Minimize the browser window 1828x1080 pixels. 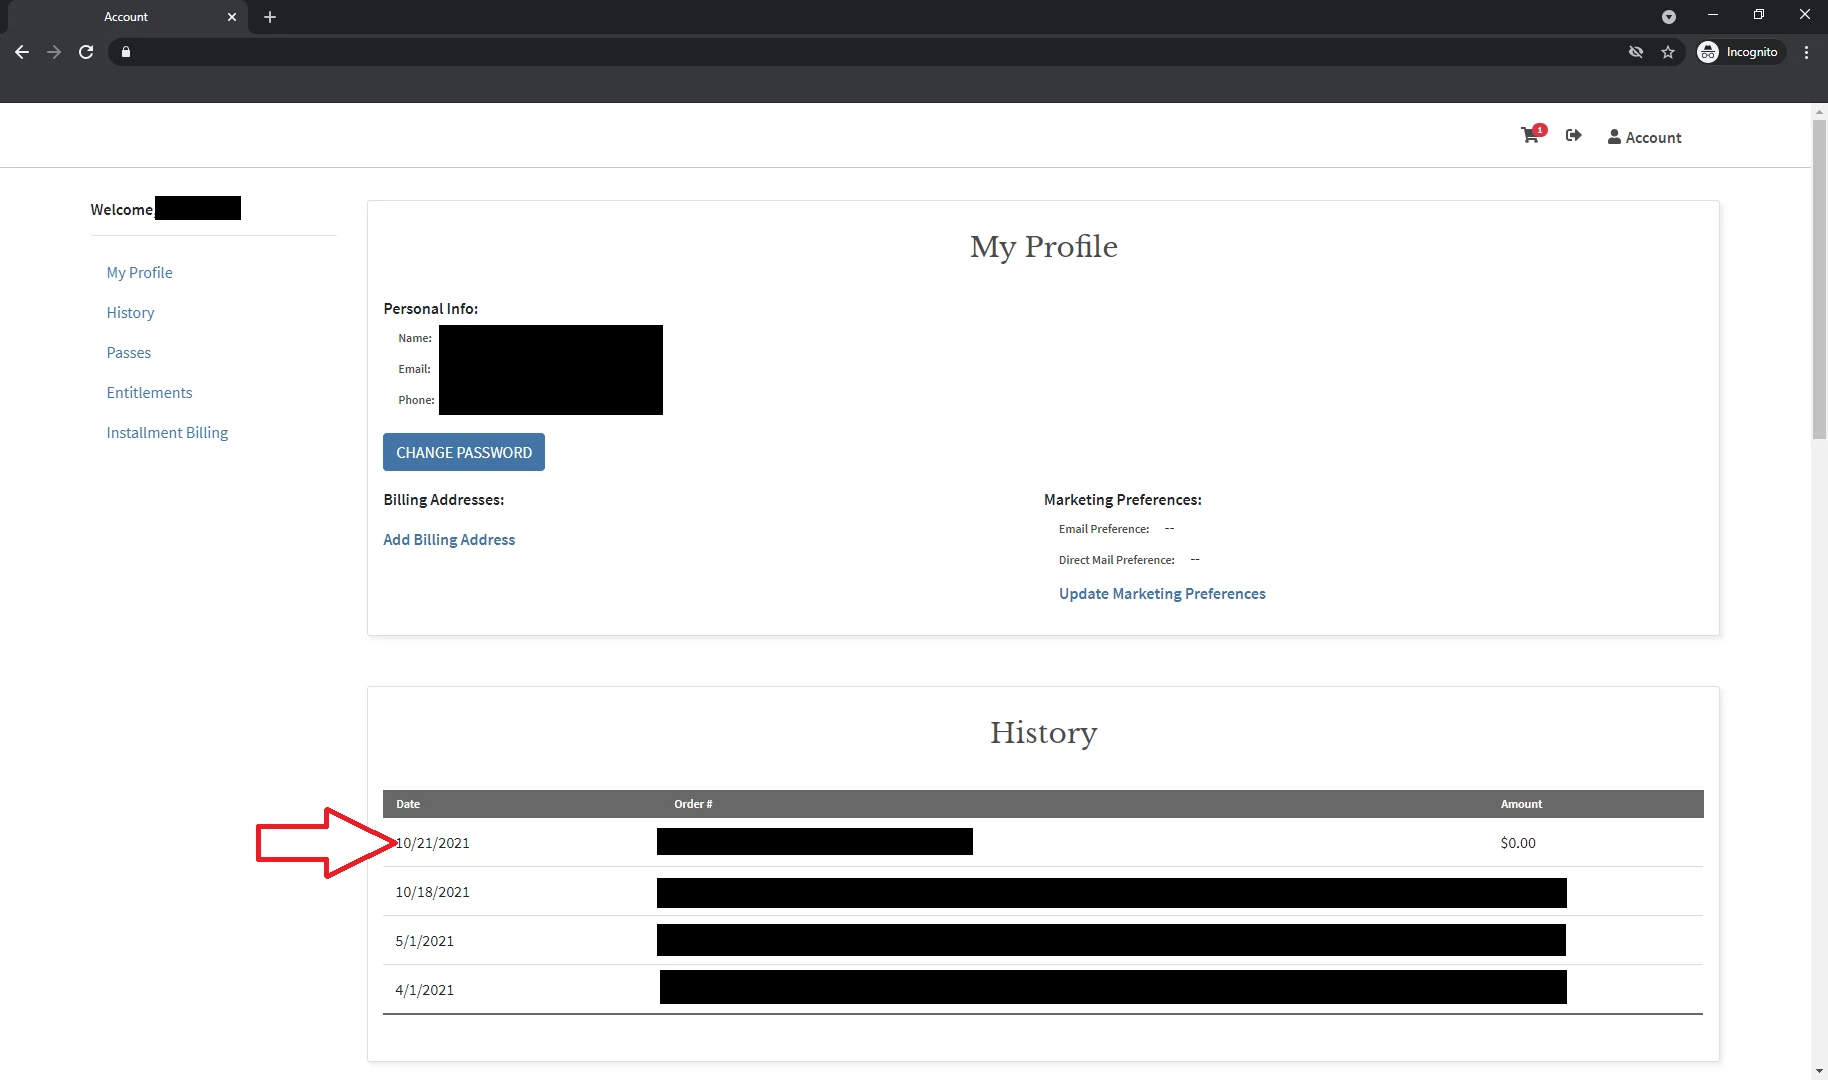(1712, 14)
